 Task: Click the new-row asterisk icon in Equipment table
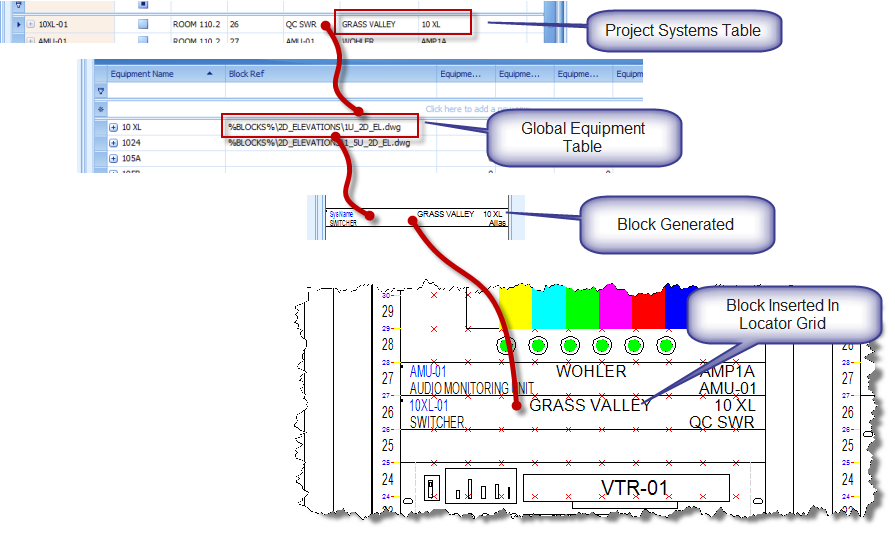click(101, 108)
